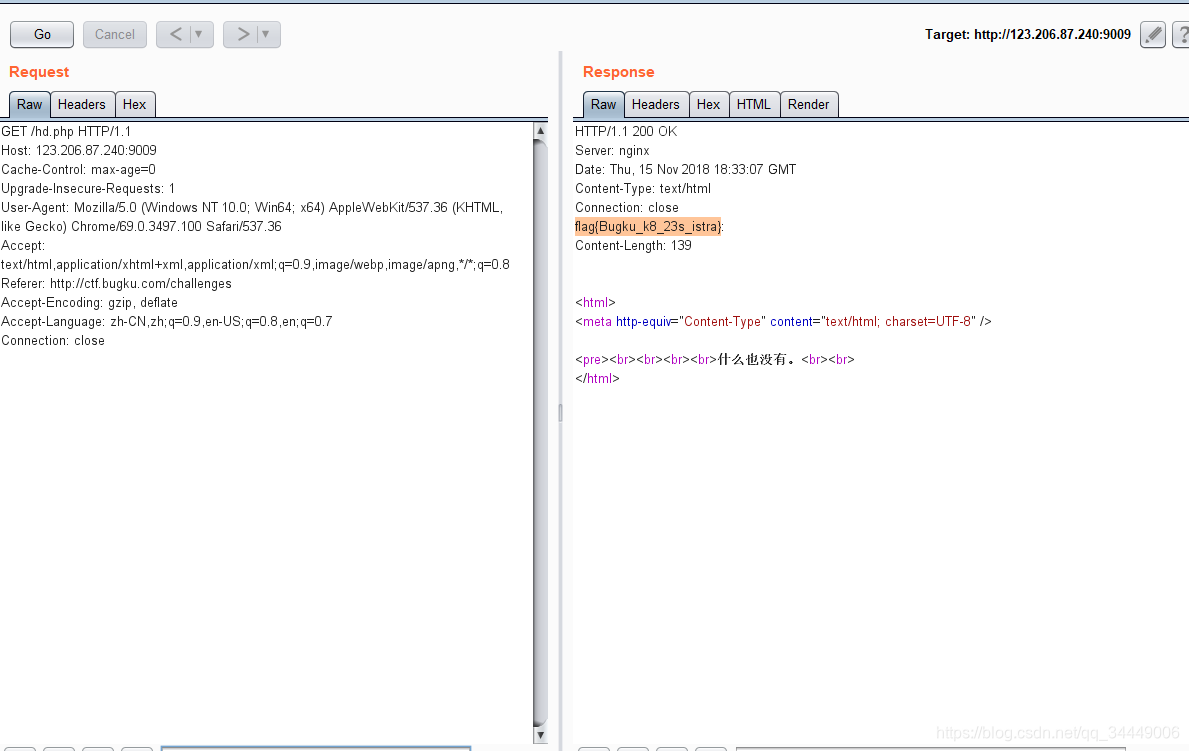1189x751 pixels.
Task: Click the Referer header line with ctf.bugku.com
Action: point(116,283)
